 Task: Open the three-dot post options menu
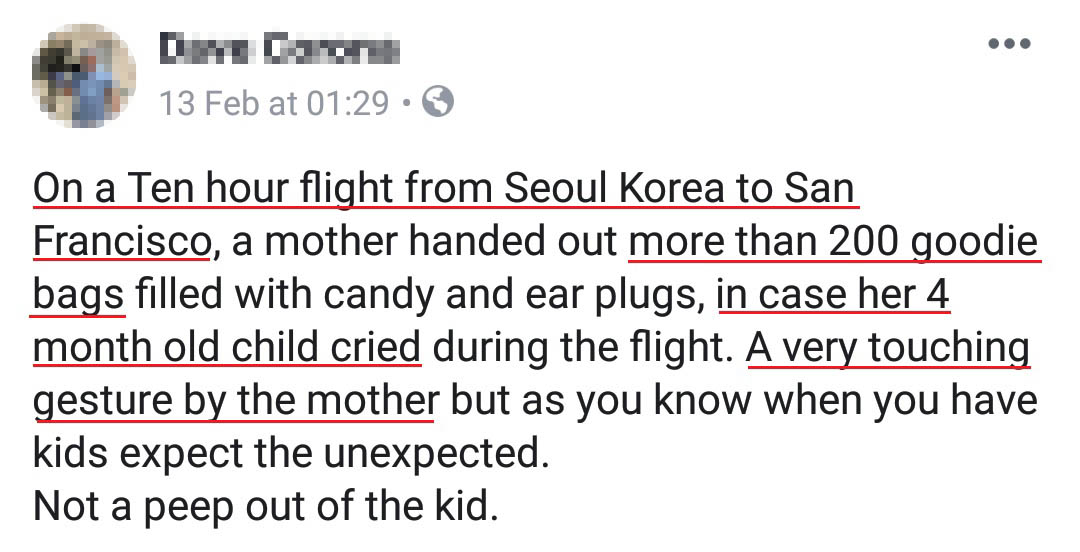(x=1008, y=44)
